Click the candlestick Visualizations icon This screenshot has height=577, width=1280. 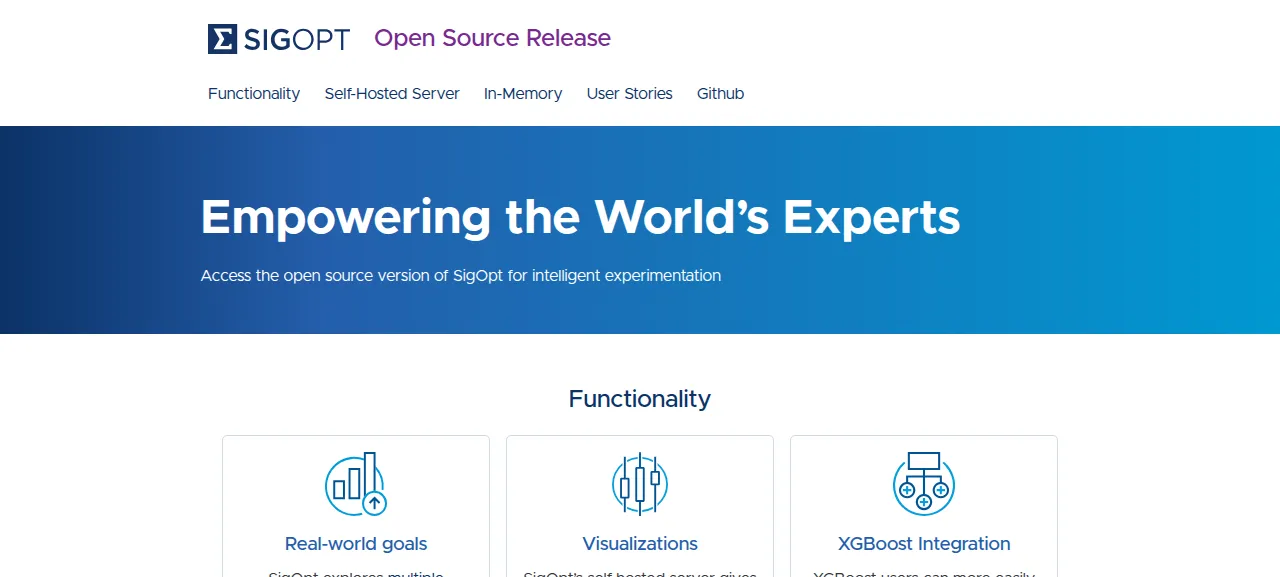click(640, 484)
